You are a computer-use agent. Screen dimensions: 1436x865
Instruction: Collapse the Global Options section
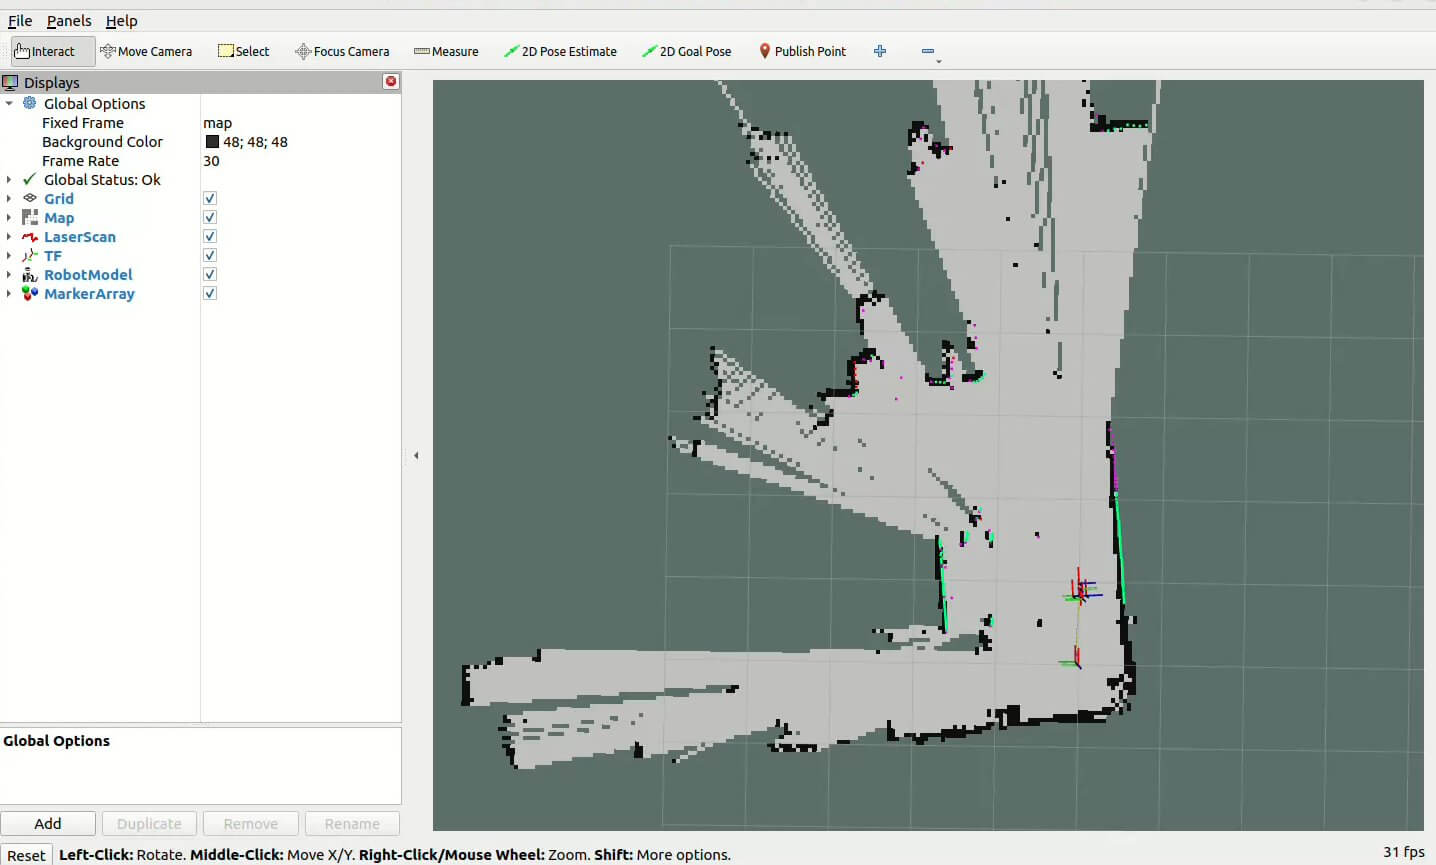click(x=9, y=104)
